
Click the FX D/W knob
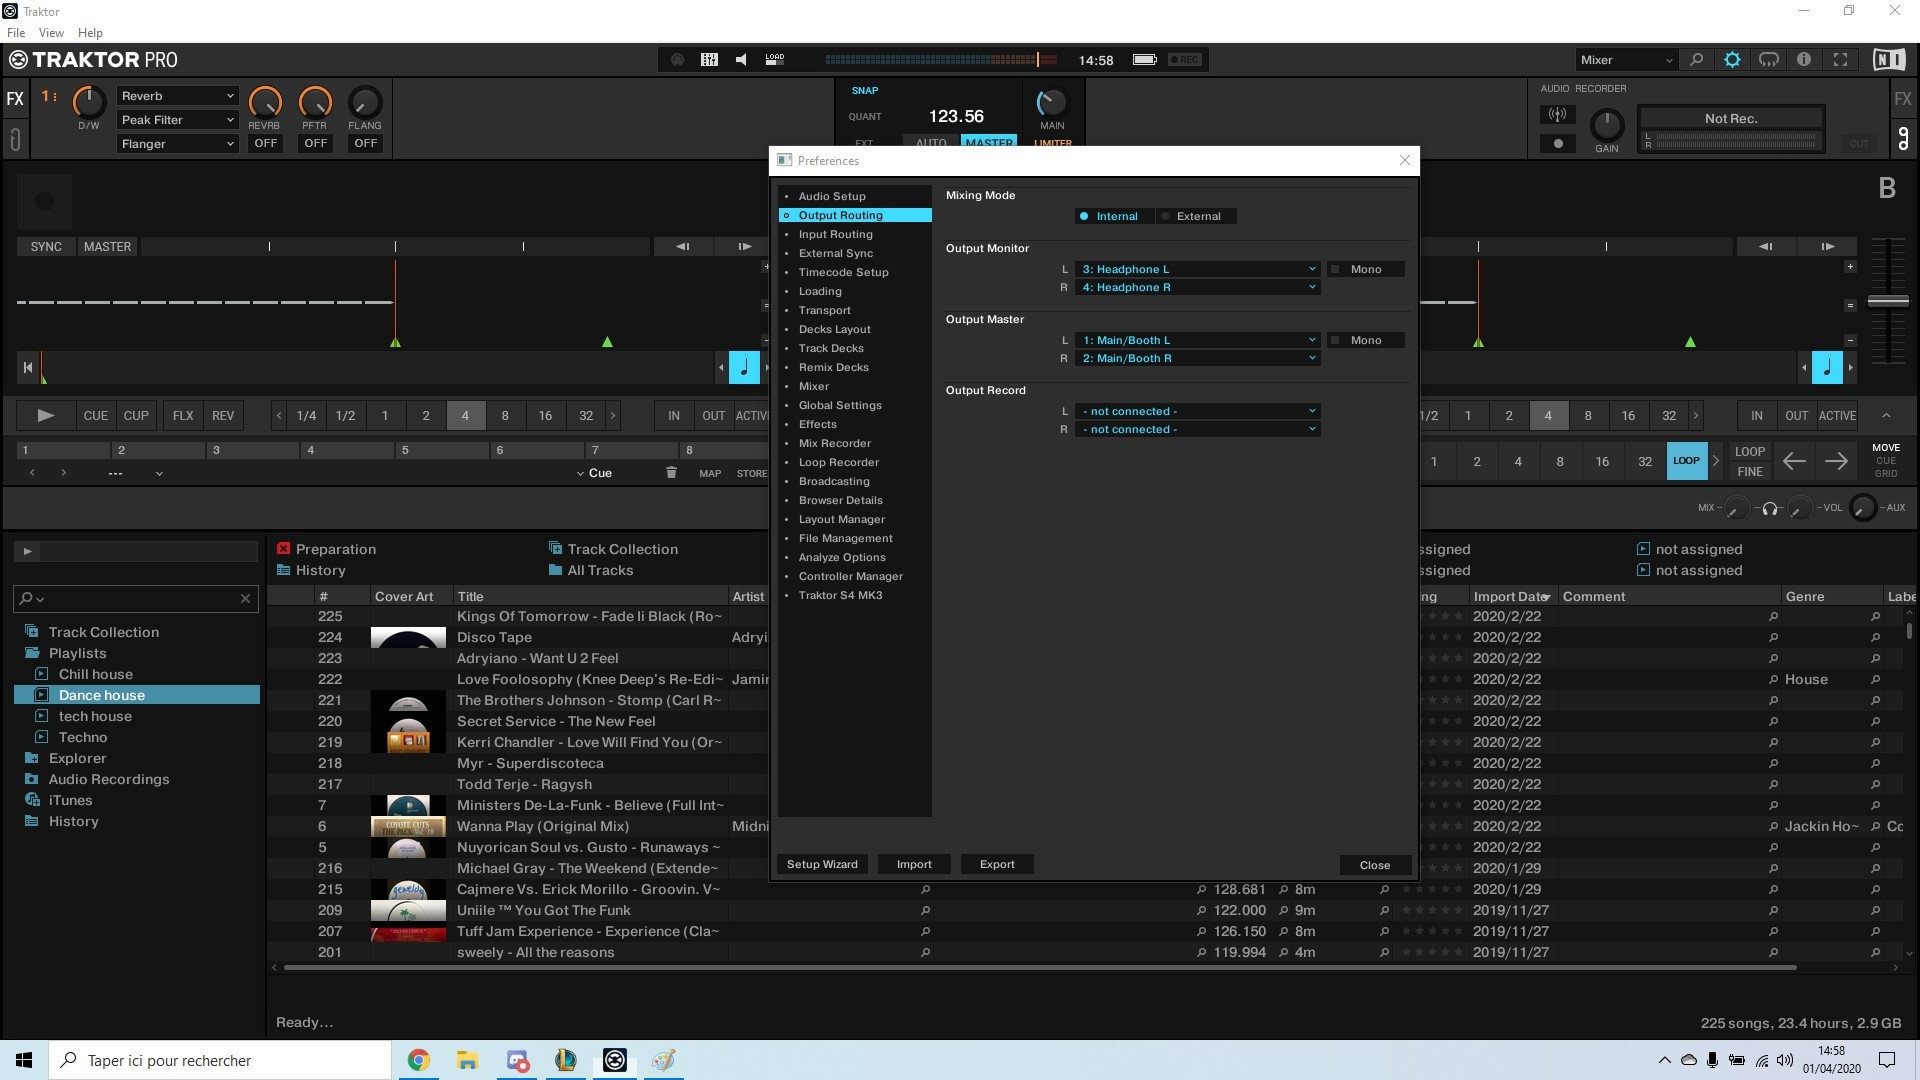[x=89, y=101]
